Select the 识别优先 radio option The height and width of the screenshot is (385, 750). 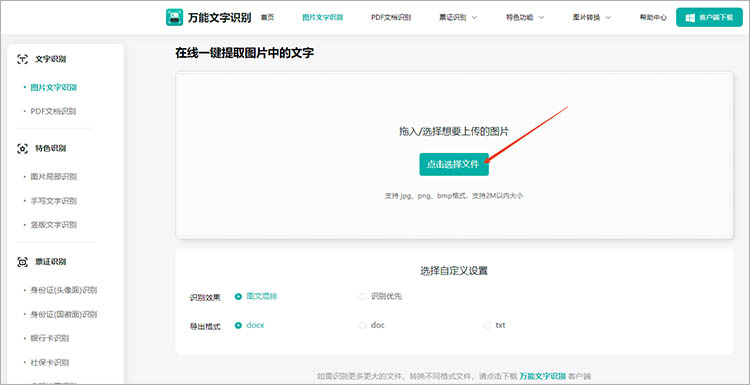click(x=381, y=297)
